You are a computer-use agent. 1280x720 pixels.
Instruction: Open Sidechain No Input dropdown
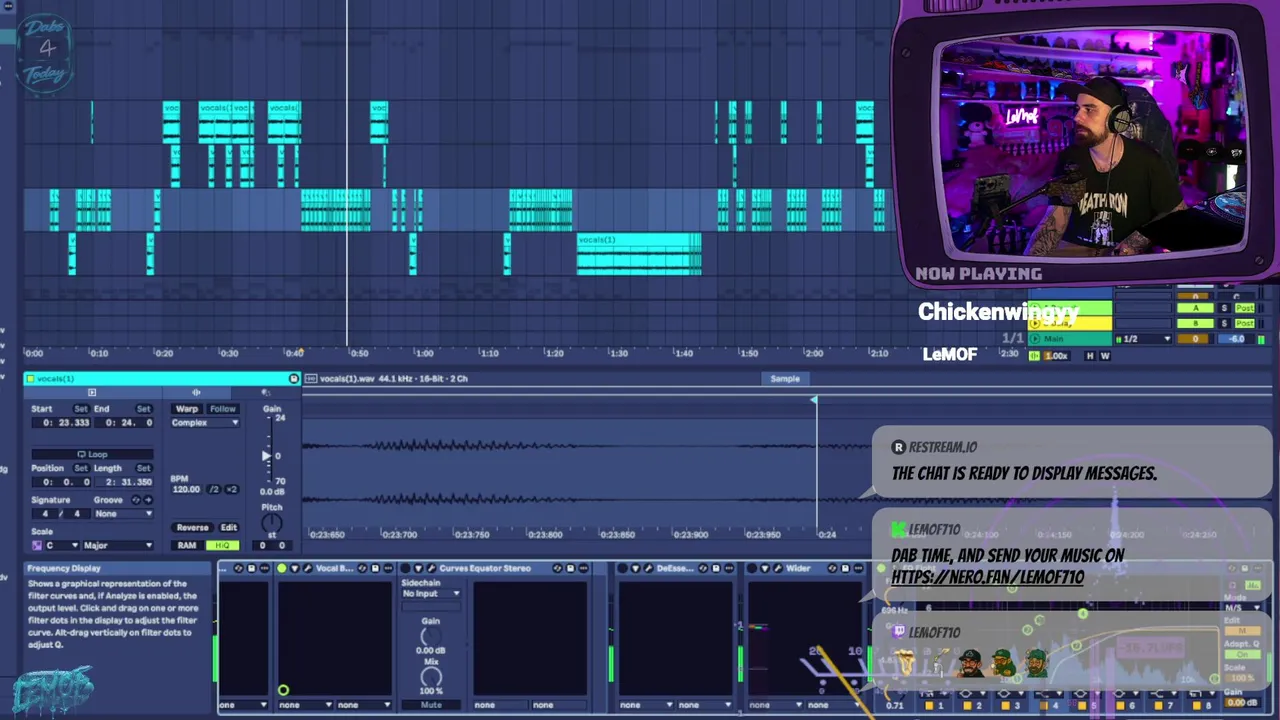430,594
